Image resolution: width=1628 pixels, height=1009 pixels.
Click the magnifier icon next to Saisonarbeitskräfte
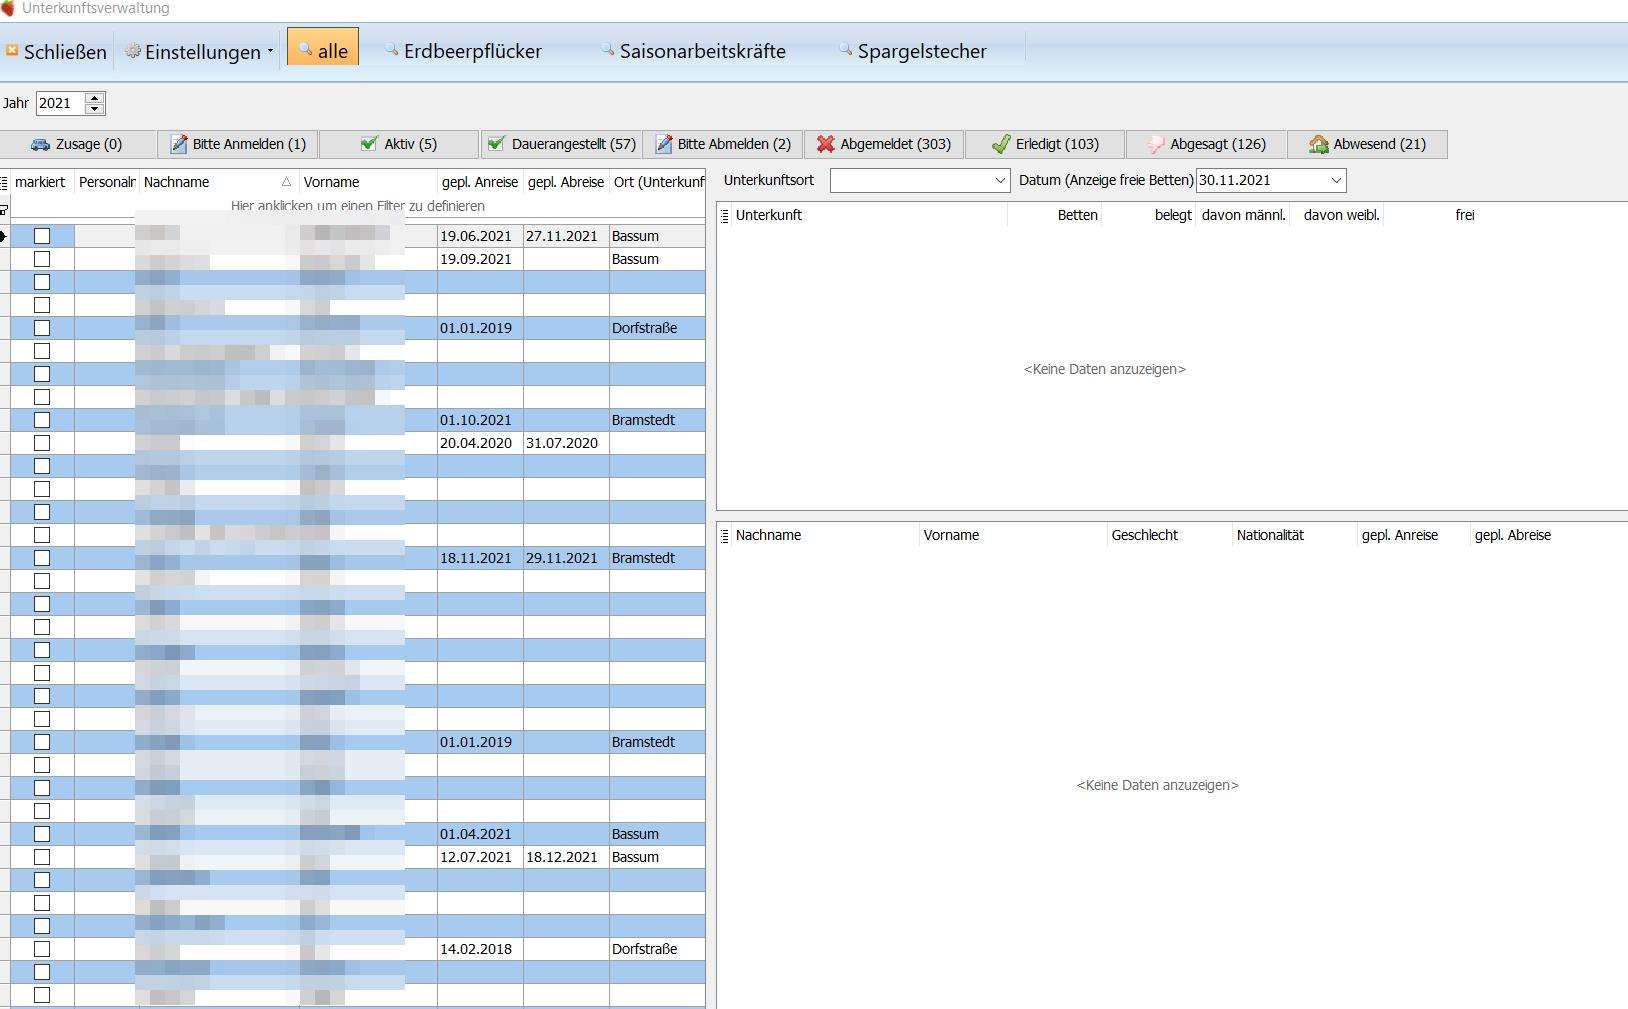[607, 49]
